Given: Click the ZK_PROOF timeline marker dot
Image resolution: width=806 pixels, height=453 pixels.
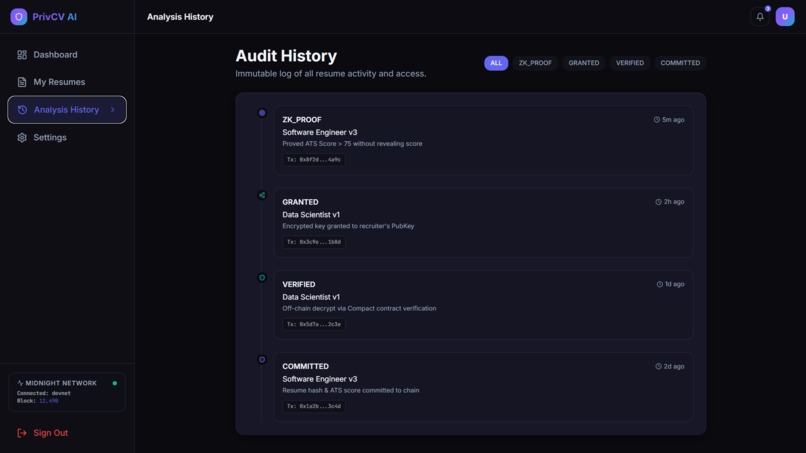Looking at the screenshot, I should [262, 113].
